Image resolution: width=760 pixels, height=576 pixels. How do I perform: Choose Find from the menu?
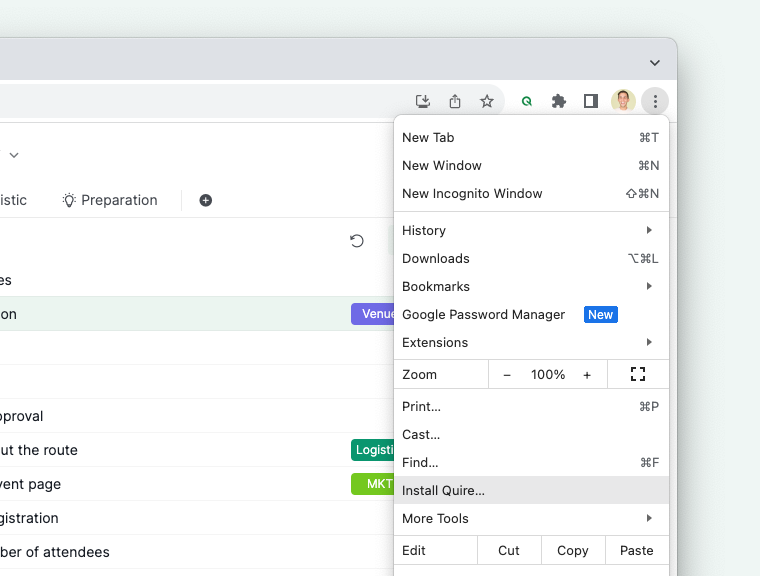click(x=531, y=463)
